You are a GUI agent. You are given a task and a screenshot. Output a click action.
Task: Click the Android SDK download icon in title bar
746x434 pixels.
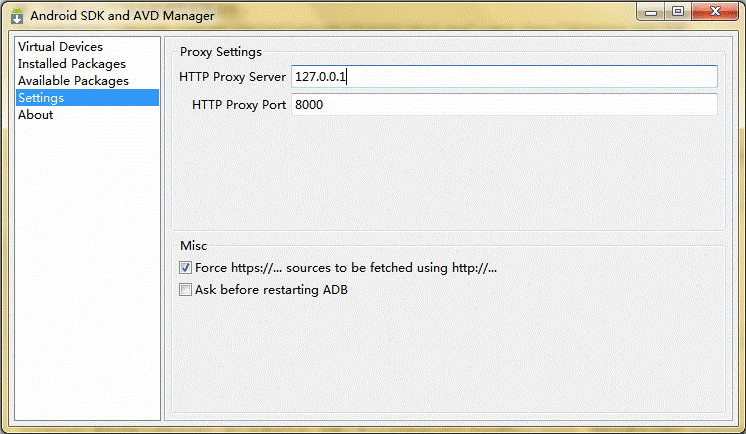tap(17, 16)
